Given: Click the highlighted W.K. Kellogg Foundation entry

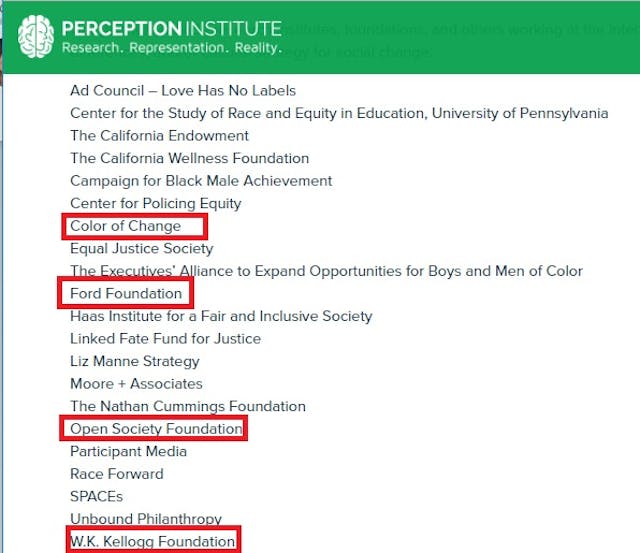Looking at the screenshot, I should (x=152, y=542).
